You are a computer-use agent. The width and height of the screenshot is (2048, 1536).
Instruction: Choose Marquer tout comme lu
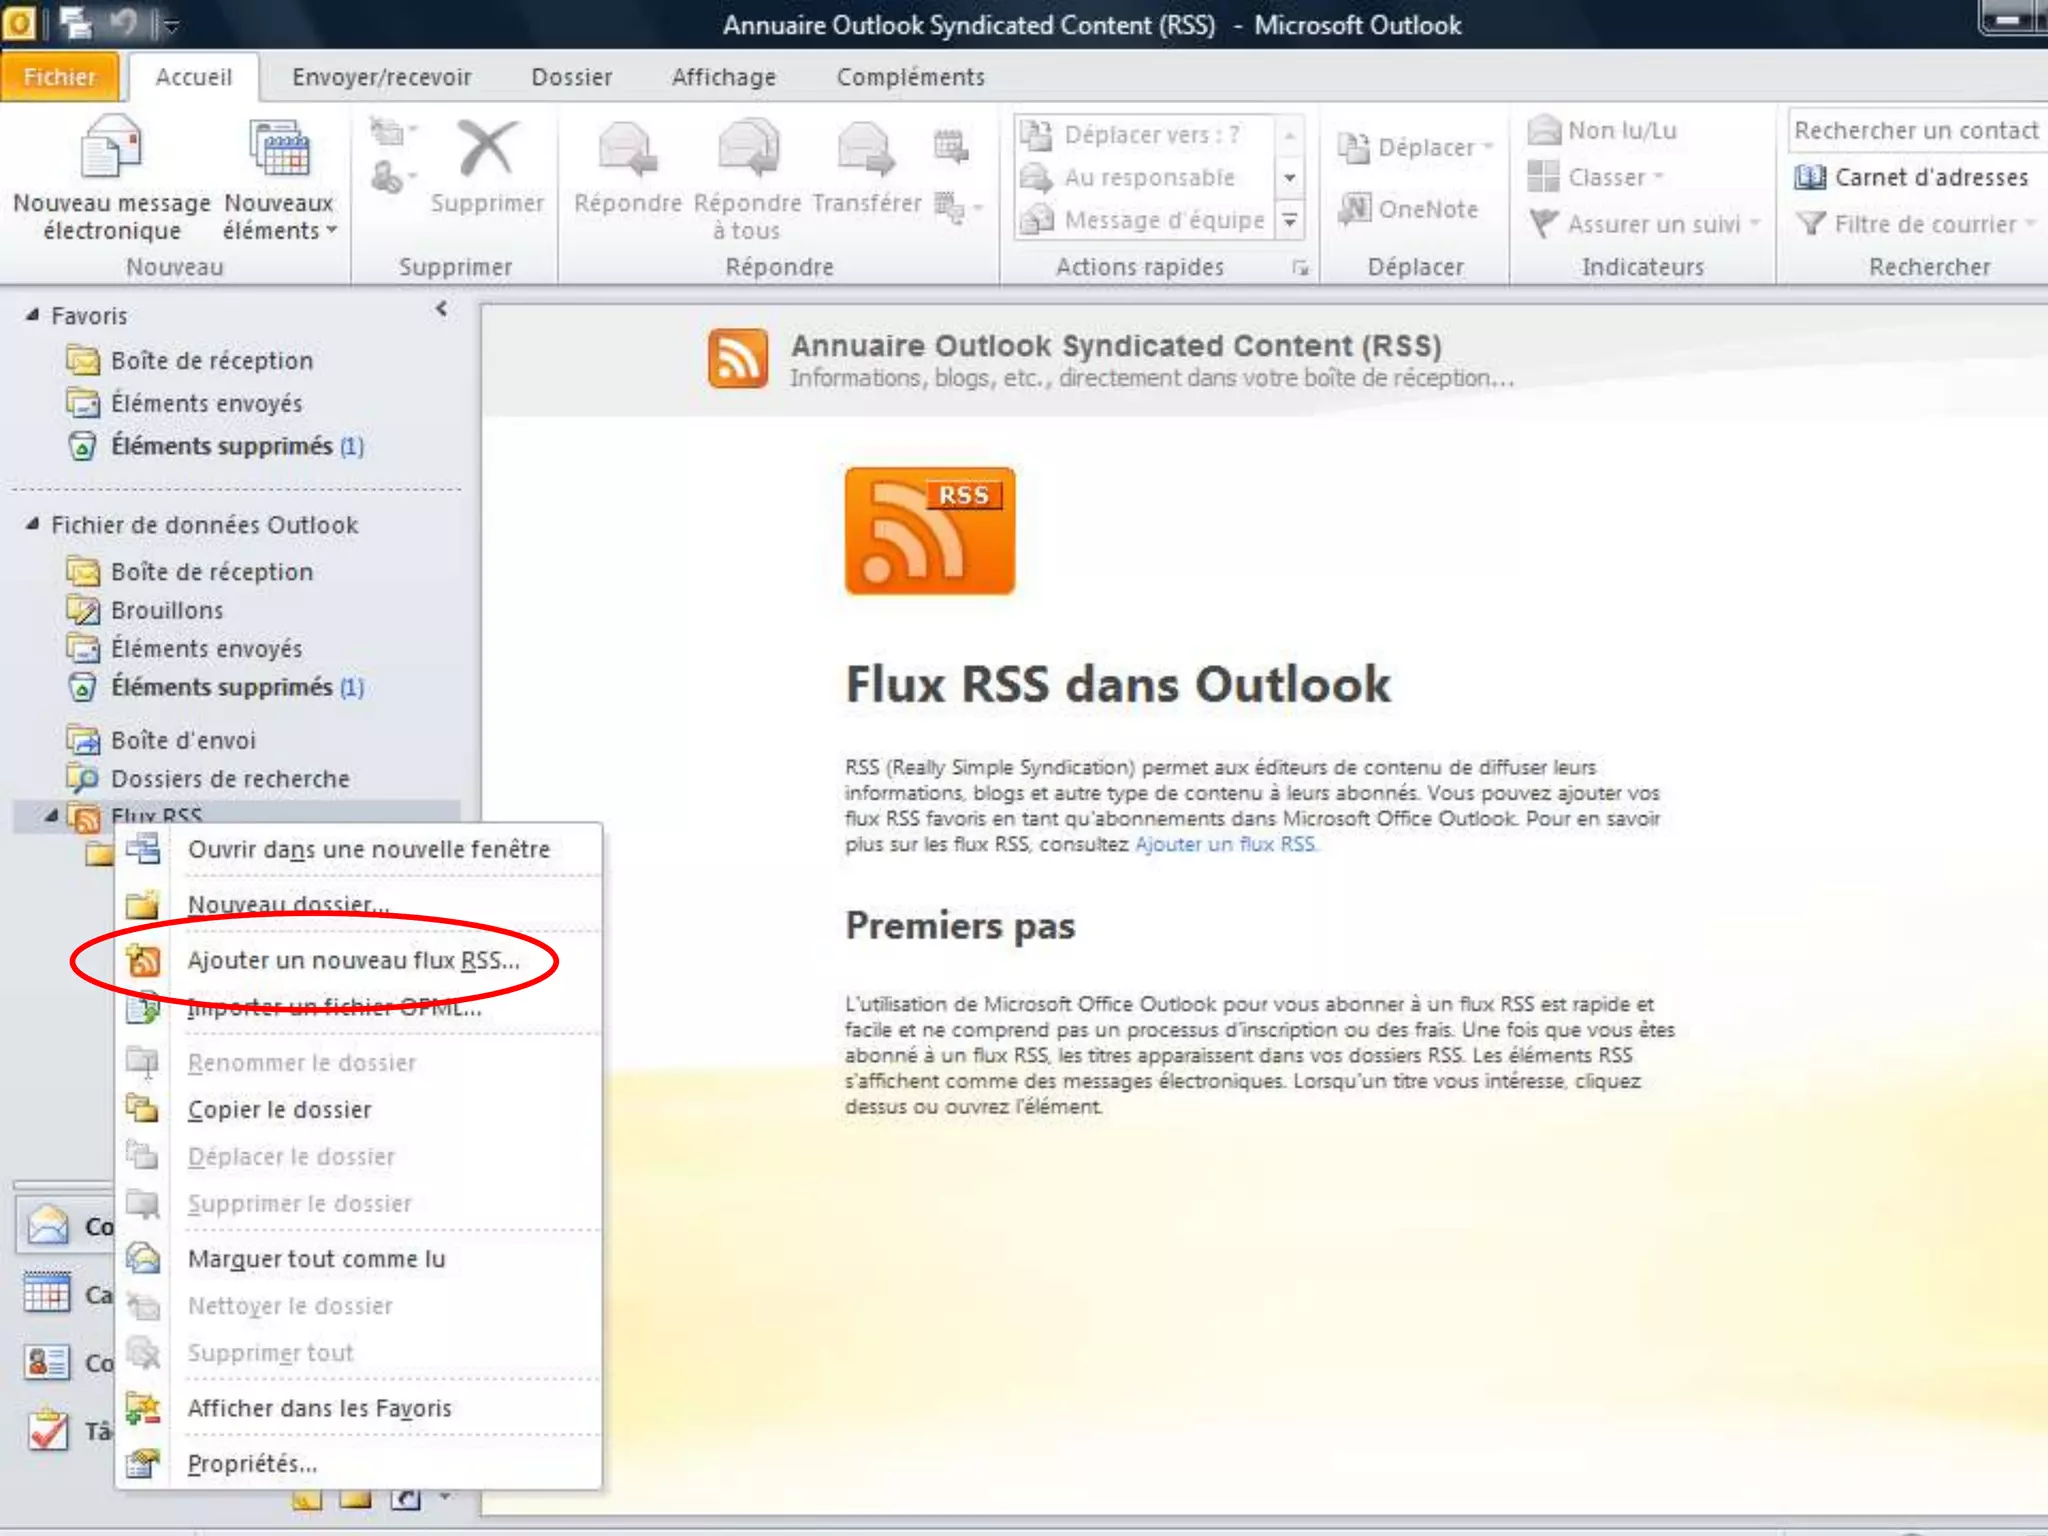tap(316, 1259)
